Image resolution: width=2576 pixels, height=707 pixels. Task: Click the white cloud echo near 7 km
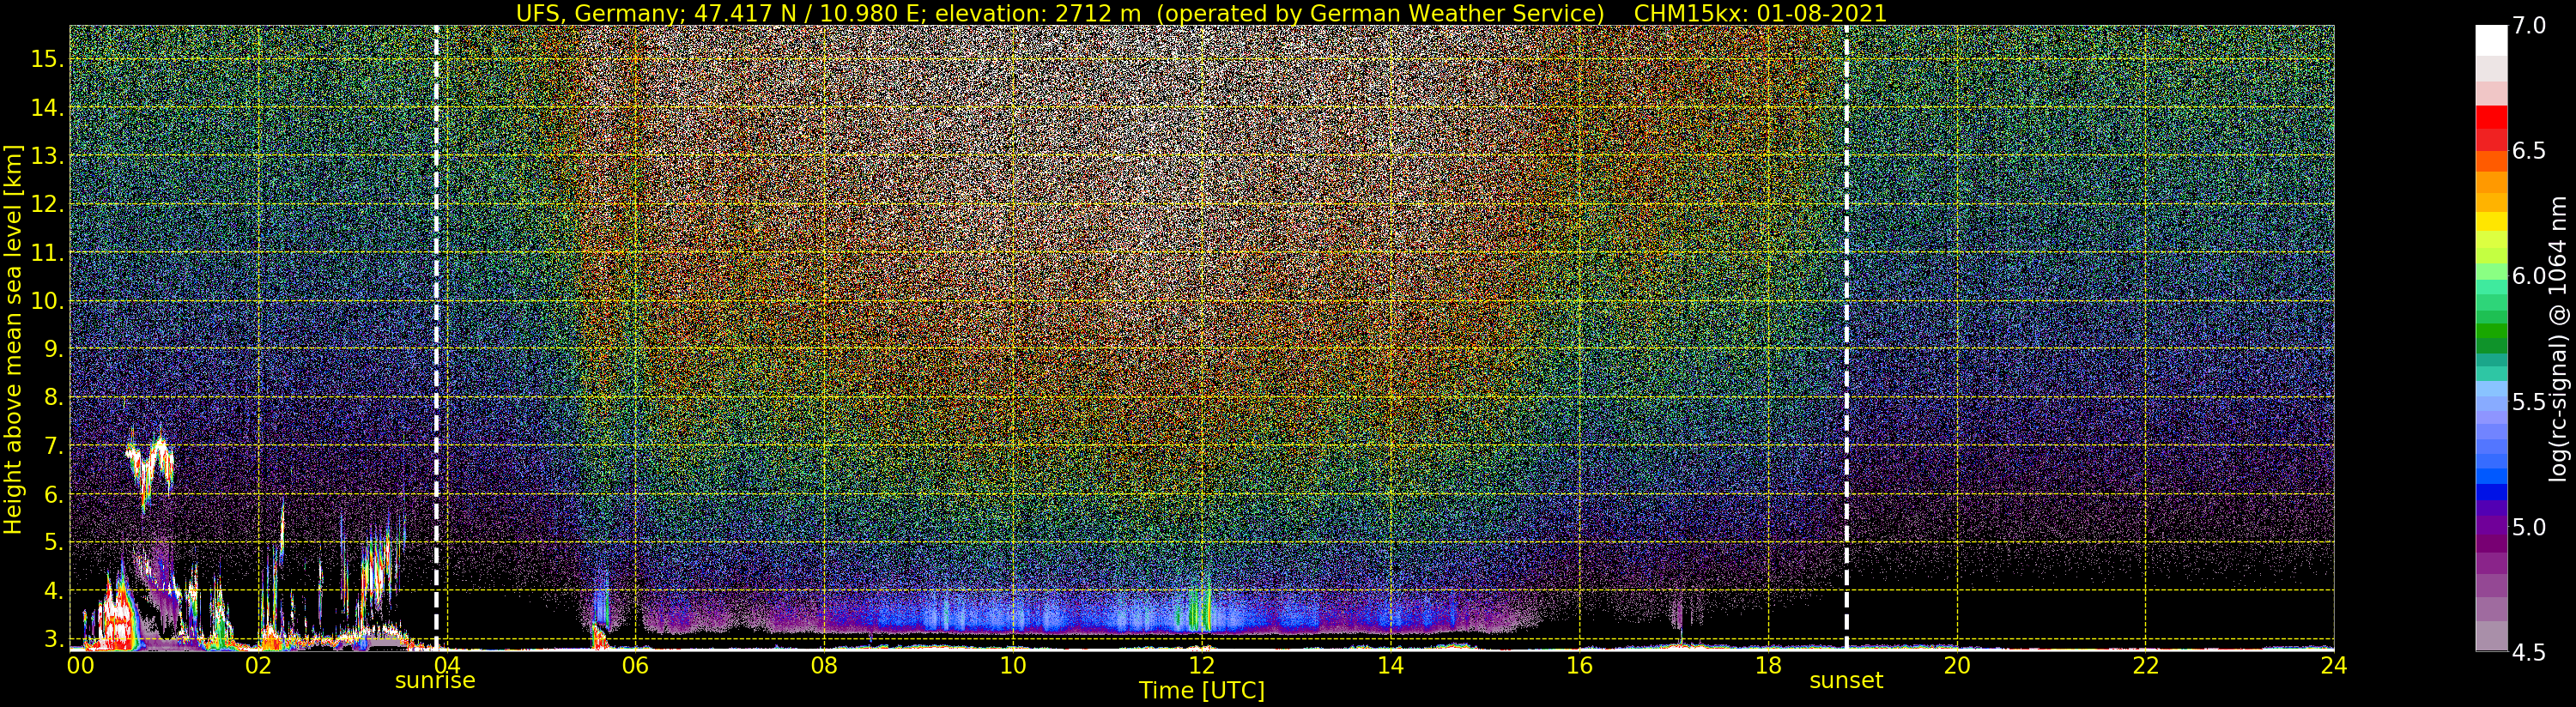click(150, 467)
